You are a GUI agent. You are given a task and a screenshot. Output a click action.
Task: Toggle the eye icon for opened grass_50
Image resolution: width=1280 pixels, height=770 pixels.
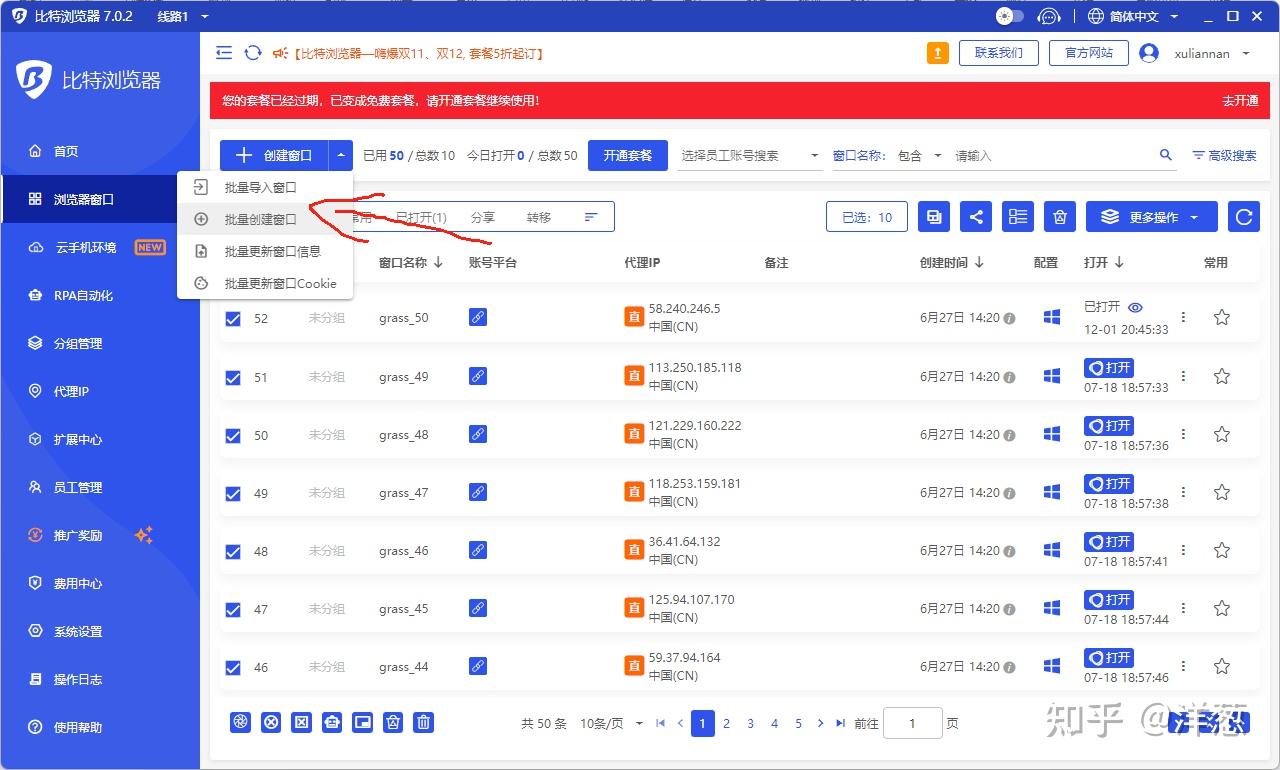coord(1135,307)
